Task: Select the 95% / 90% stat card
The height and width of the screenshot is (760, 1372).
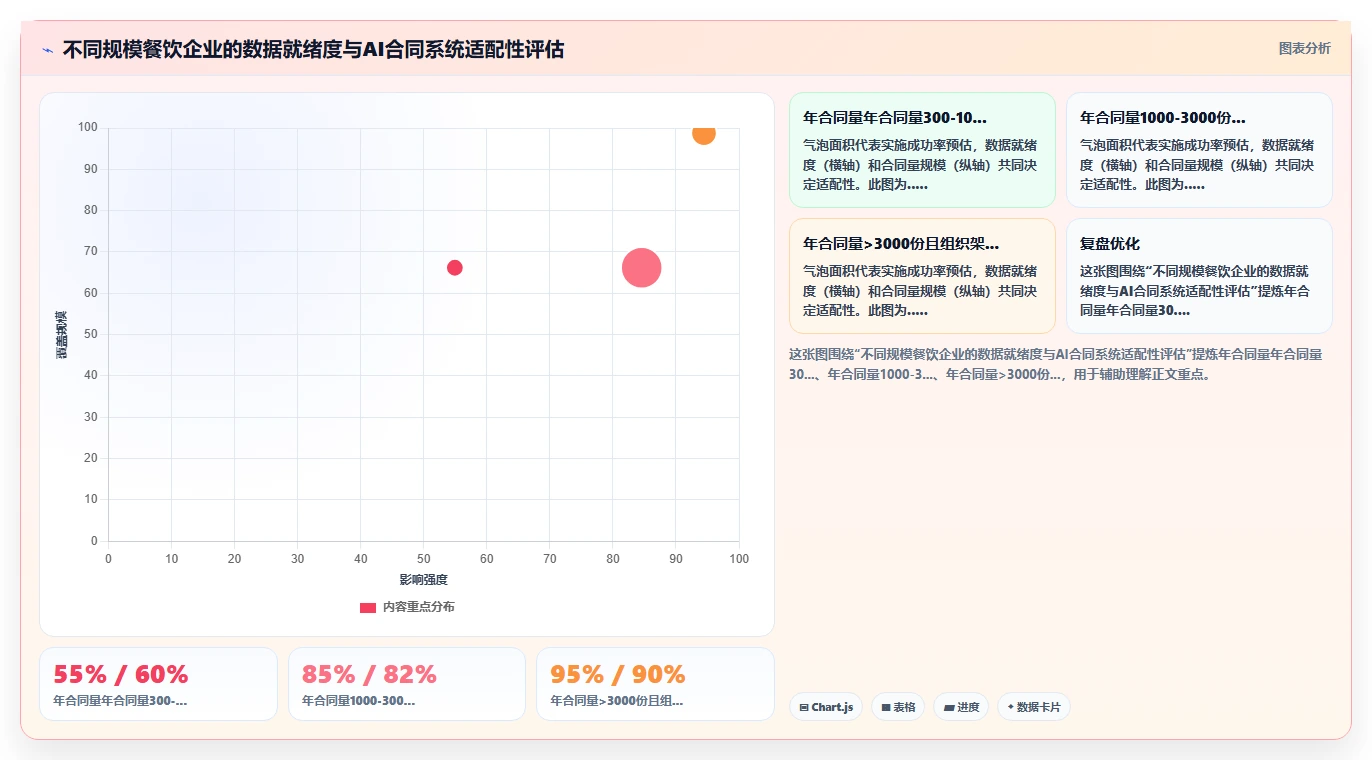Action: (x=655, y=684)
